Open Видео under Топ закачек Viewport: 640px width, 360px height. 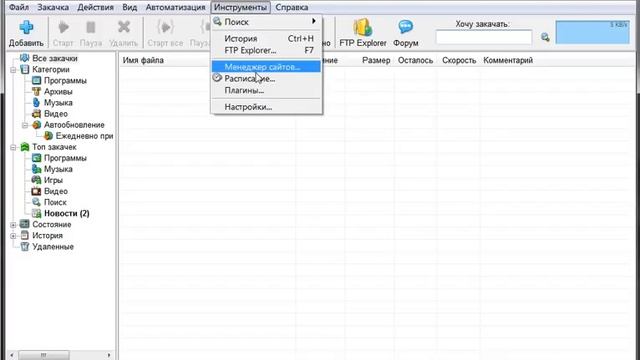click(x=56, y=191)
